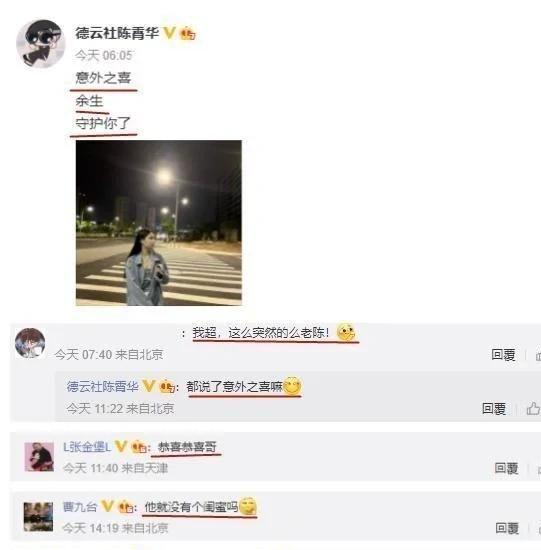This screenshot has width=541, height=550.
Task: Open 曹九台 username link
Action: coord(80,507)
